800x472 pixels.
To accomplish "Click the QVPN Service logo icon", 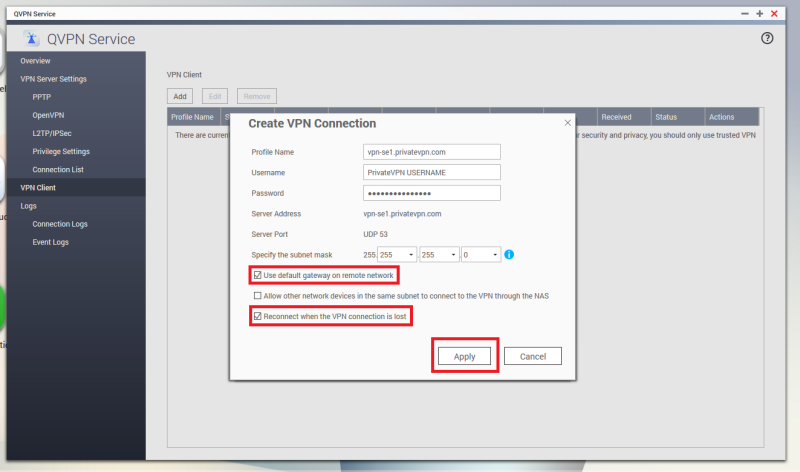I will click(31, 38).
